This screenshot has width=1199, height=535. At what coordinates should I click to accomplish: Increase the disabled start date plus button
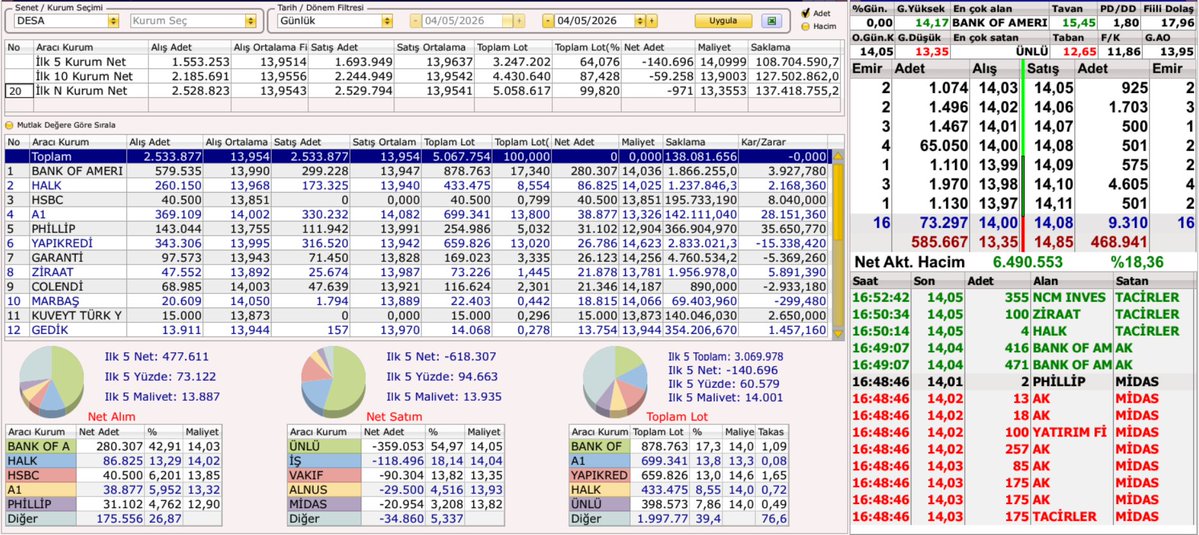tap(520, 21)
